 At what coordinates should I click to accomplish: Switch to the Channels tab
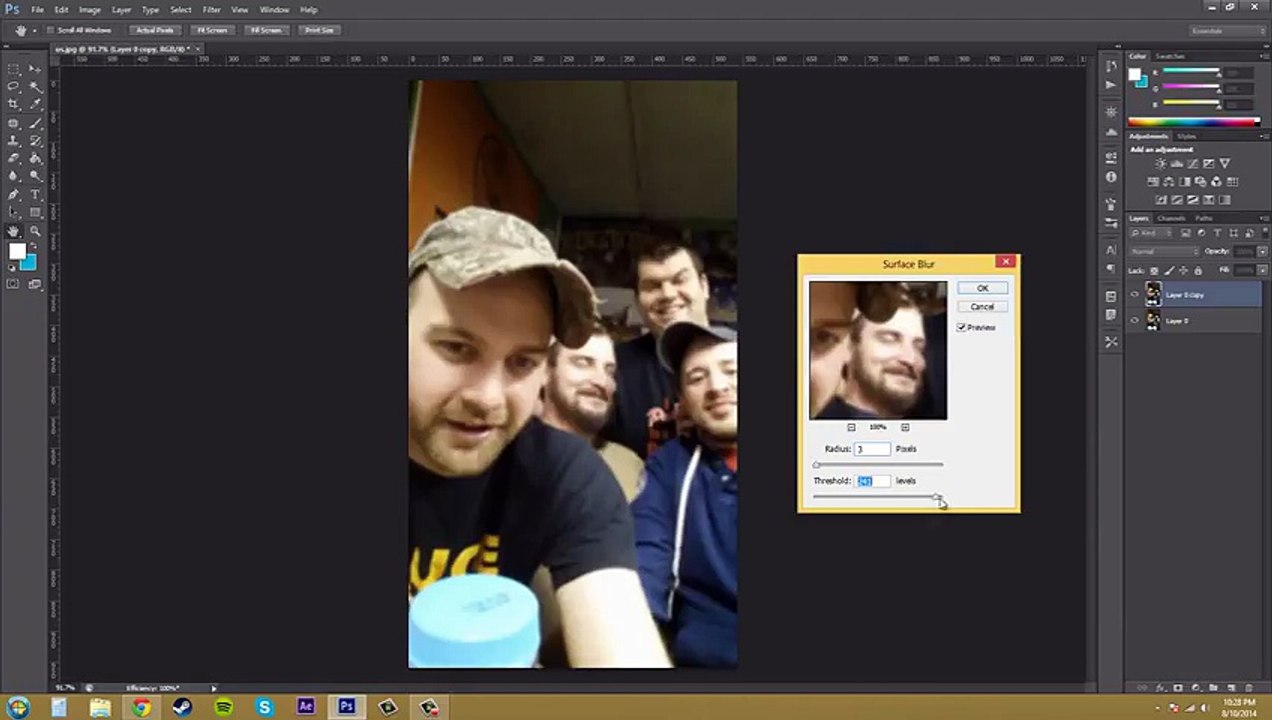click(1171, 218)
